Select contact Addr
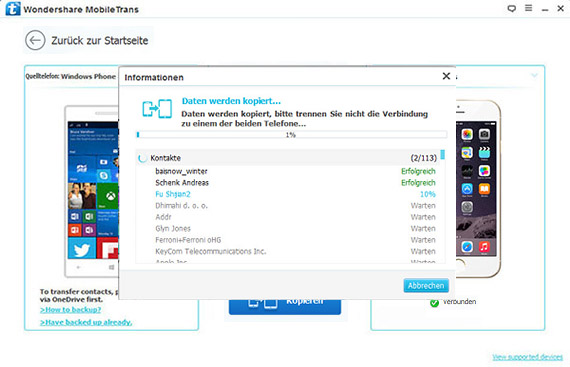Screen dimensions: 570x367 pos(163,217)
